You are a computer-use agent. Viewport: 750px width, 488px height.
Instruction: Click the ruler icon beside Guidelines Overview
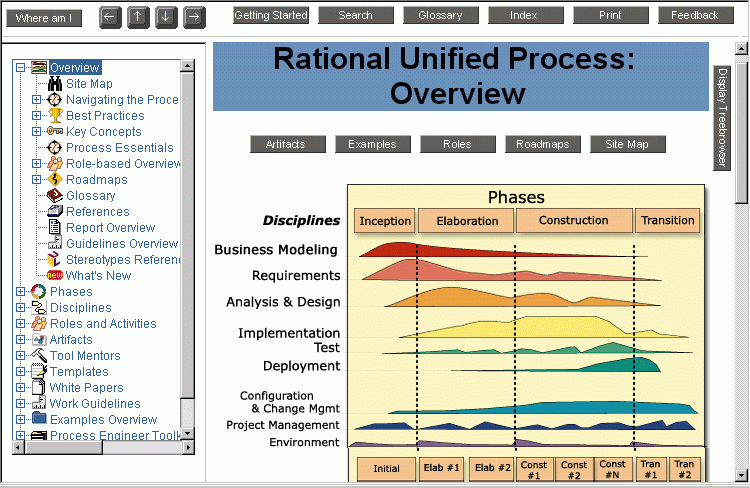tap(55, 243)
